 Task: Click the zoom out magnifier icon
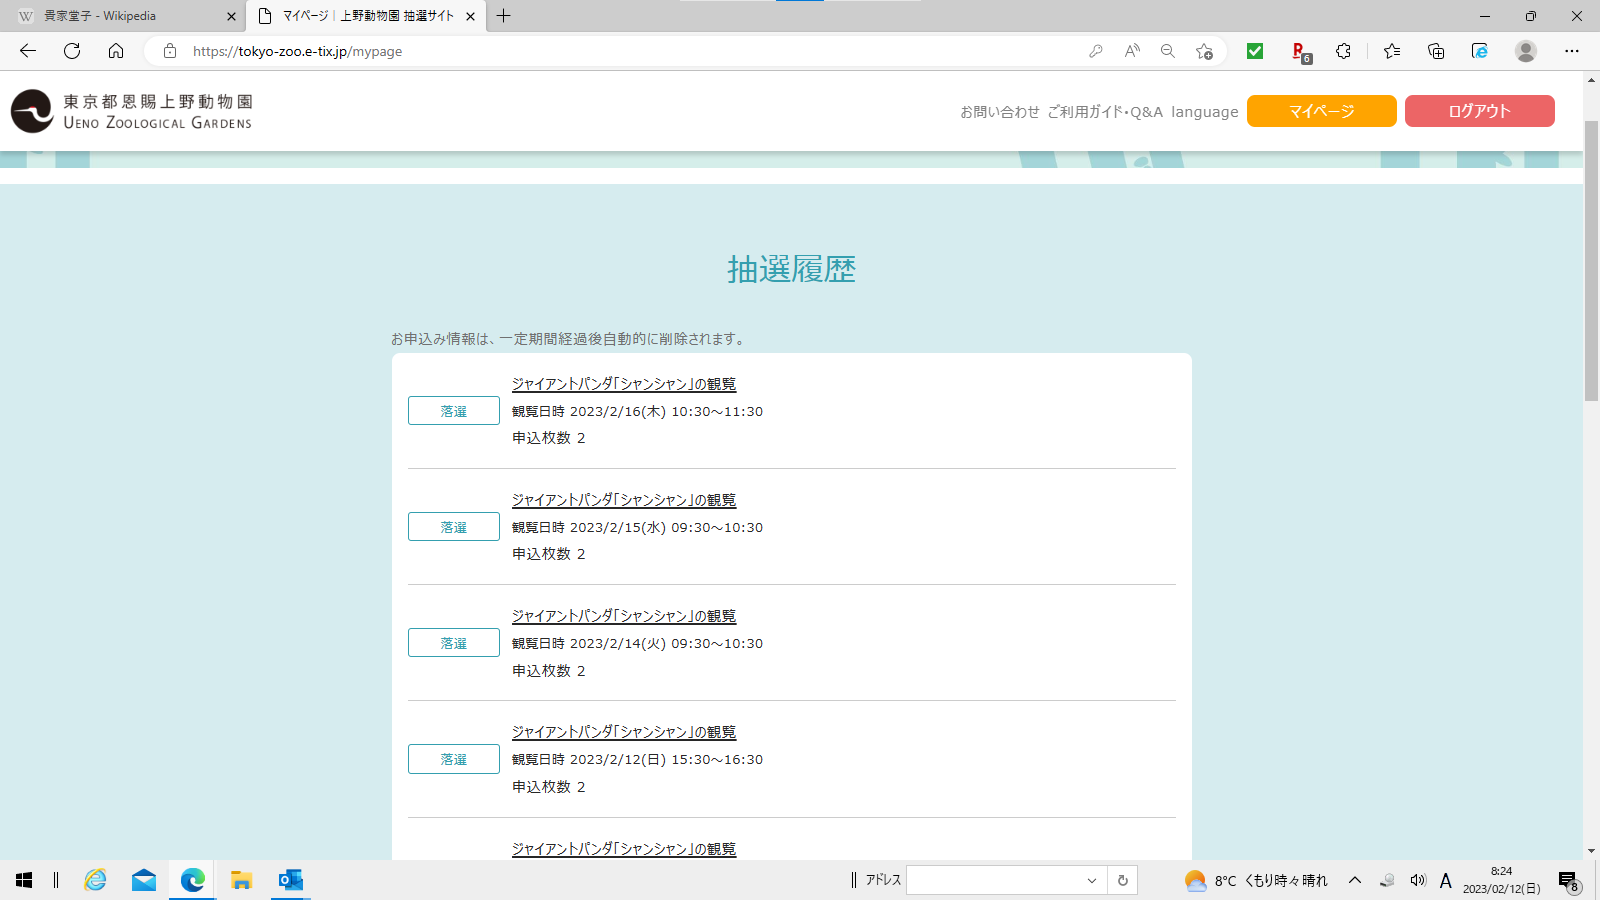click(1167, 51)
